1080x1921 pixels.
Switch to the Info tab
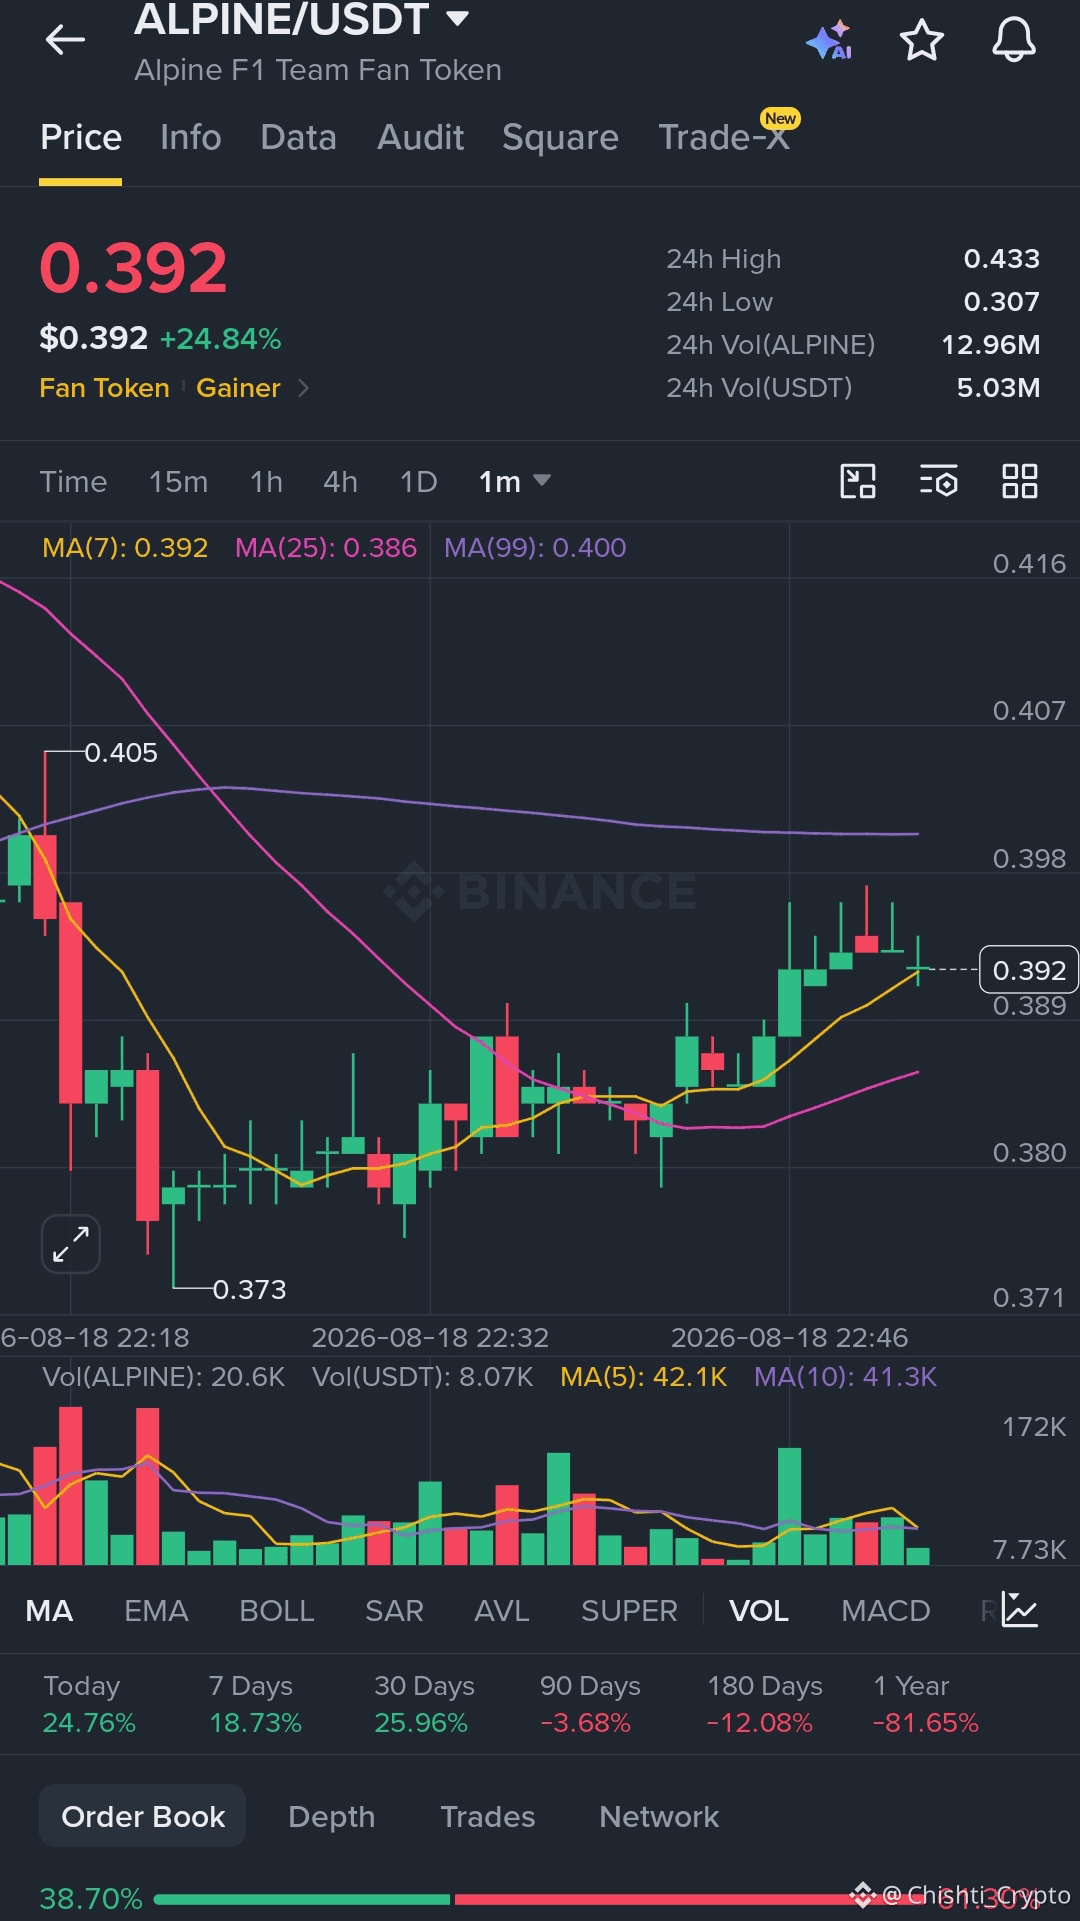191,137
